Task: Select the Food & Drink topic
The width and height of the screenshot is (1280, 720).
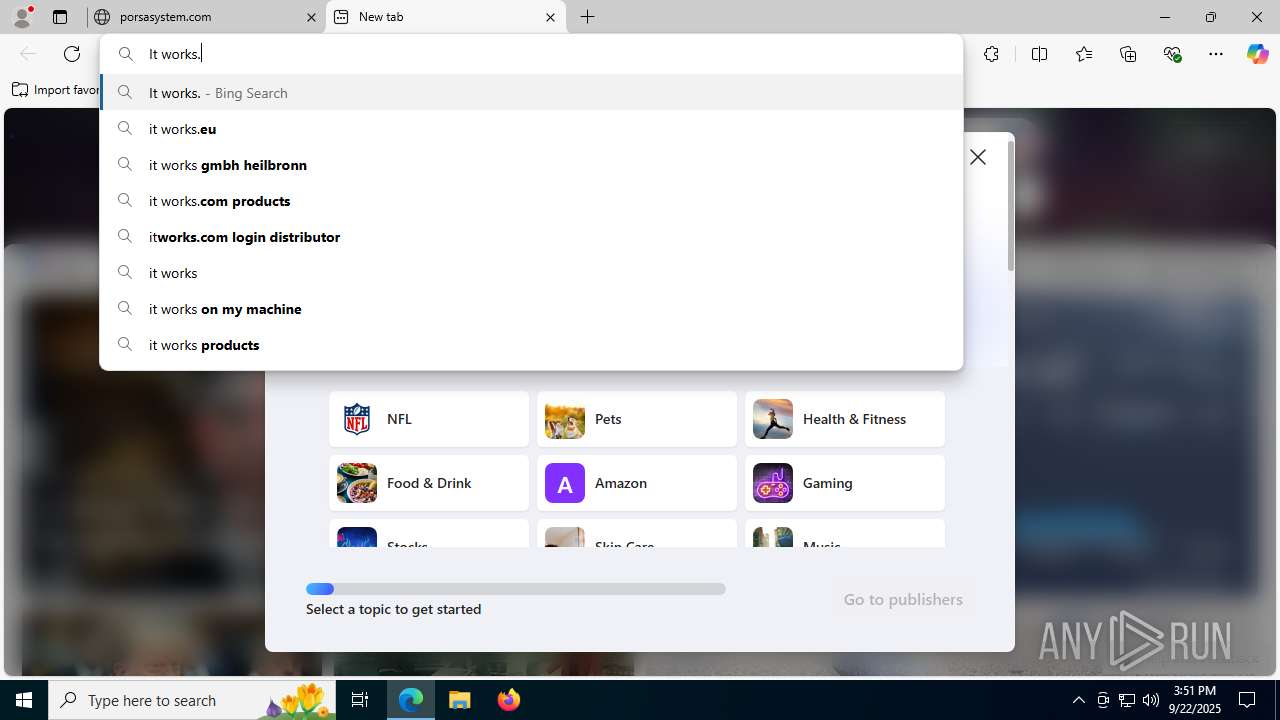Action: click(x=429, y=483)
